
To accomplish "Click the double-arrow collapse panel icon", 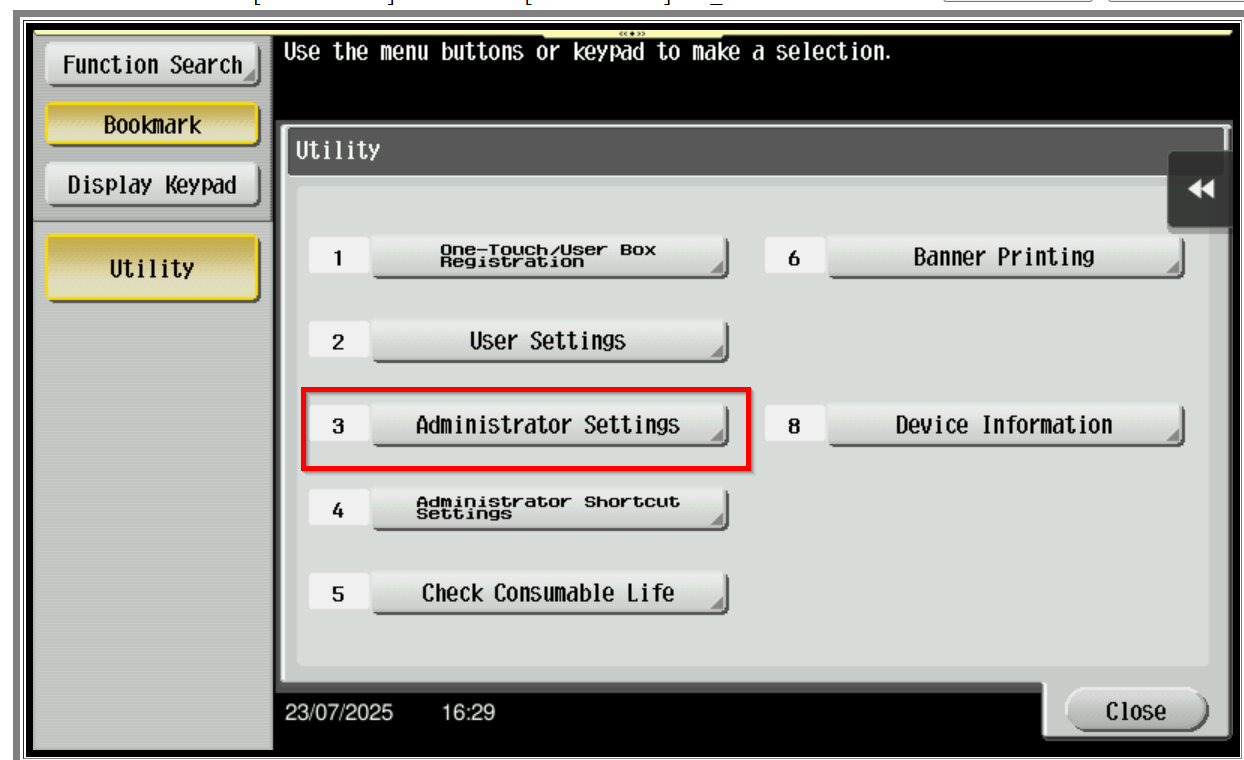I will tap(1200, 190).
